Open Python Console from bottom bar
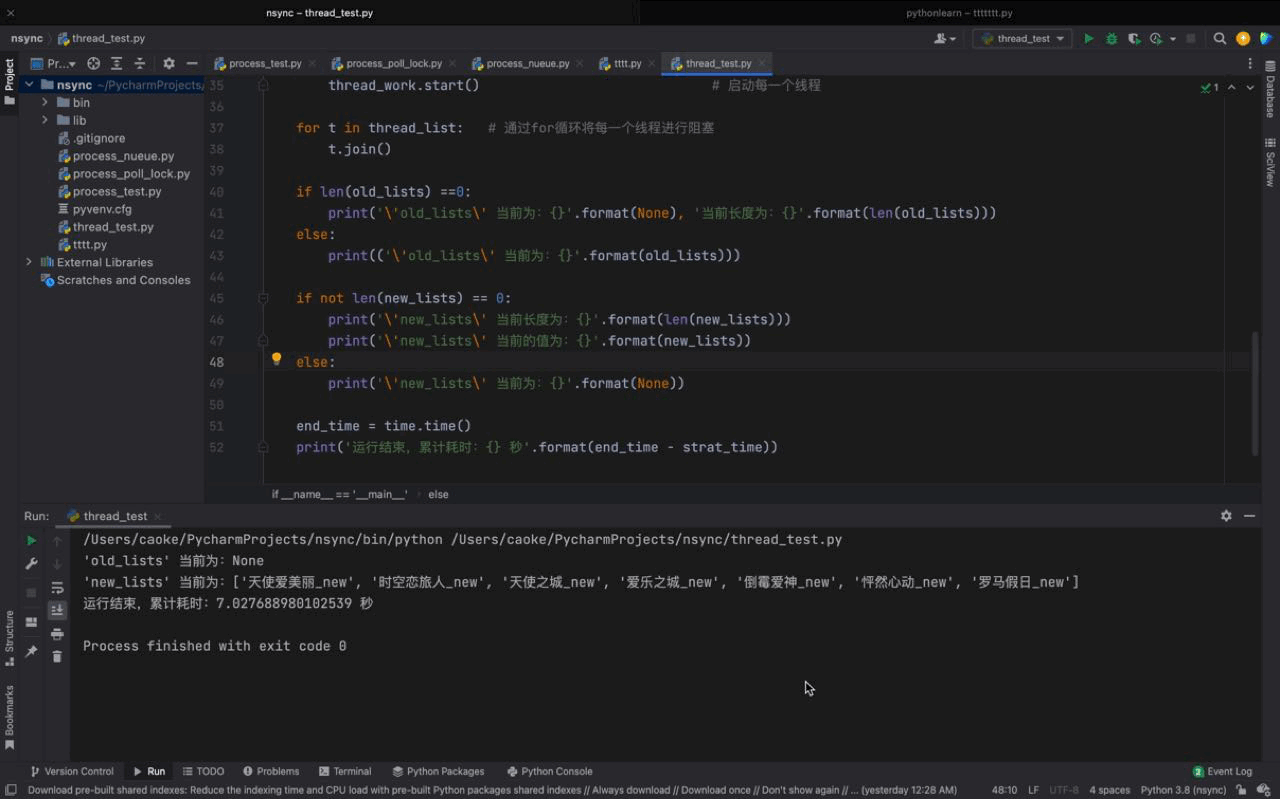Image resolution: width=1280 pixels, height=799 pixels. 549,771
